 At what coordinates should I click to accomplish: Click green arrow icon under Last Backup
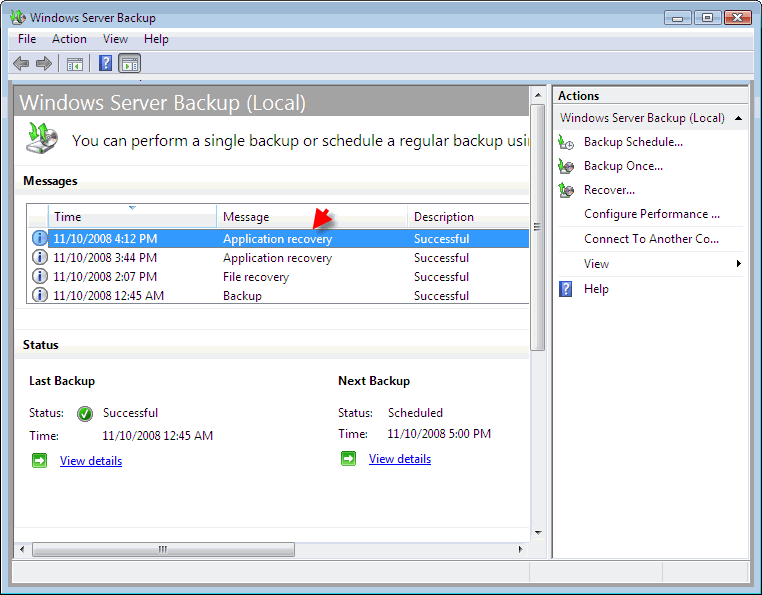(x=39, y=460)
